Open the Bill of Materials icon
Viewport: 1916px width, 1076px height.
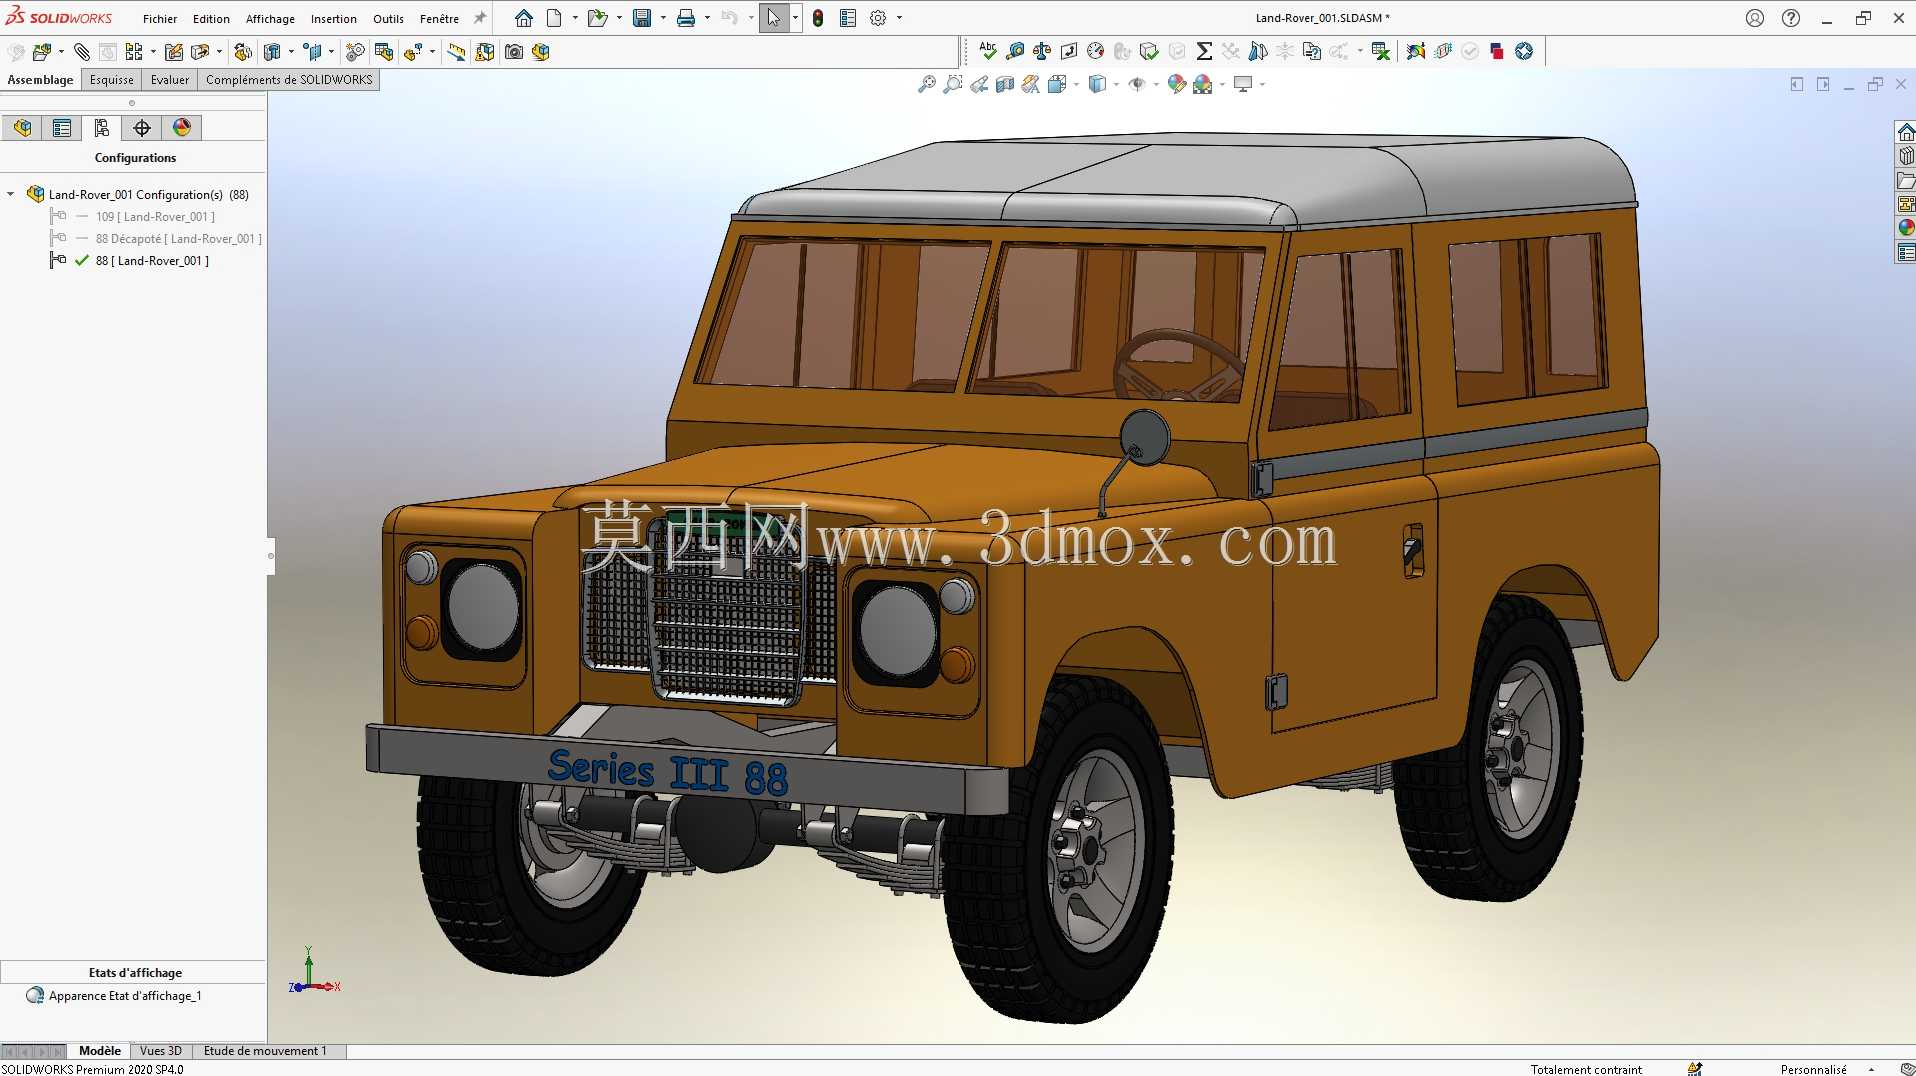384,52
